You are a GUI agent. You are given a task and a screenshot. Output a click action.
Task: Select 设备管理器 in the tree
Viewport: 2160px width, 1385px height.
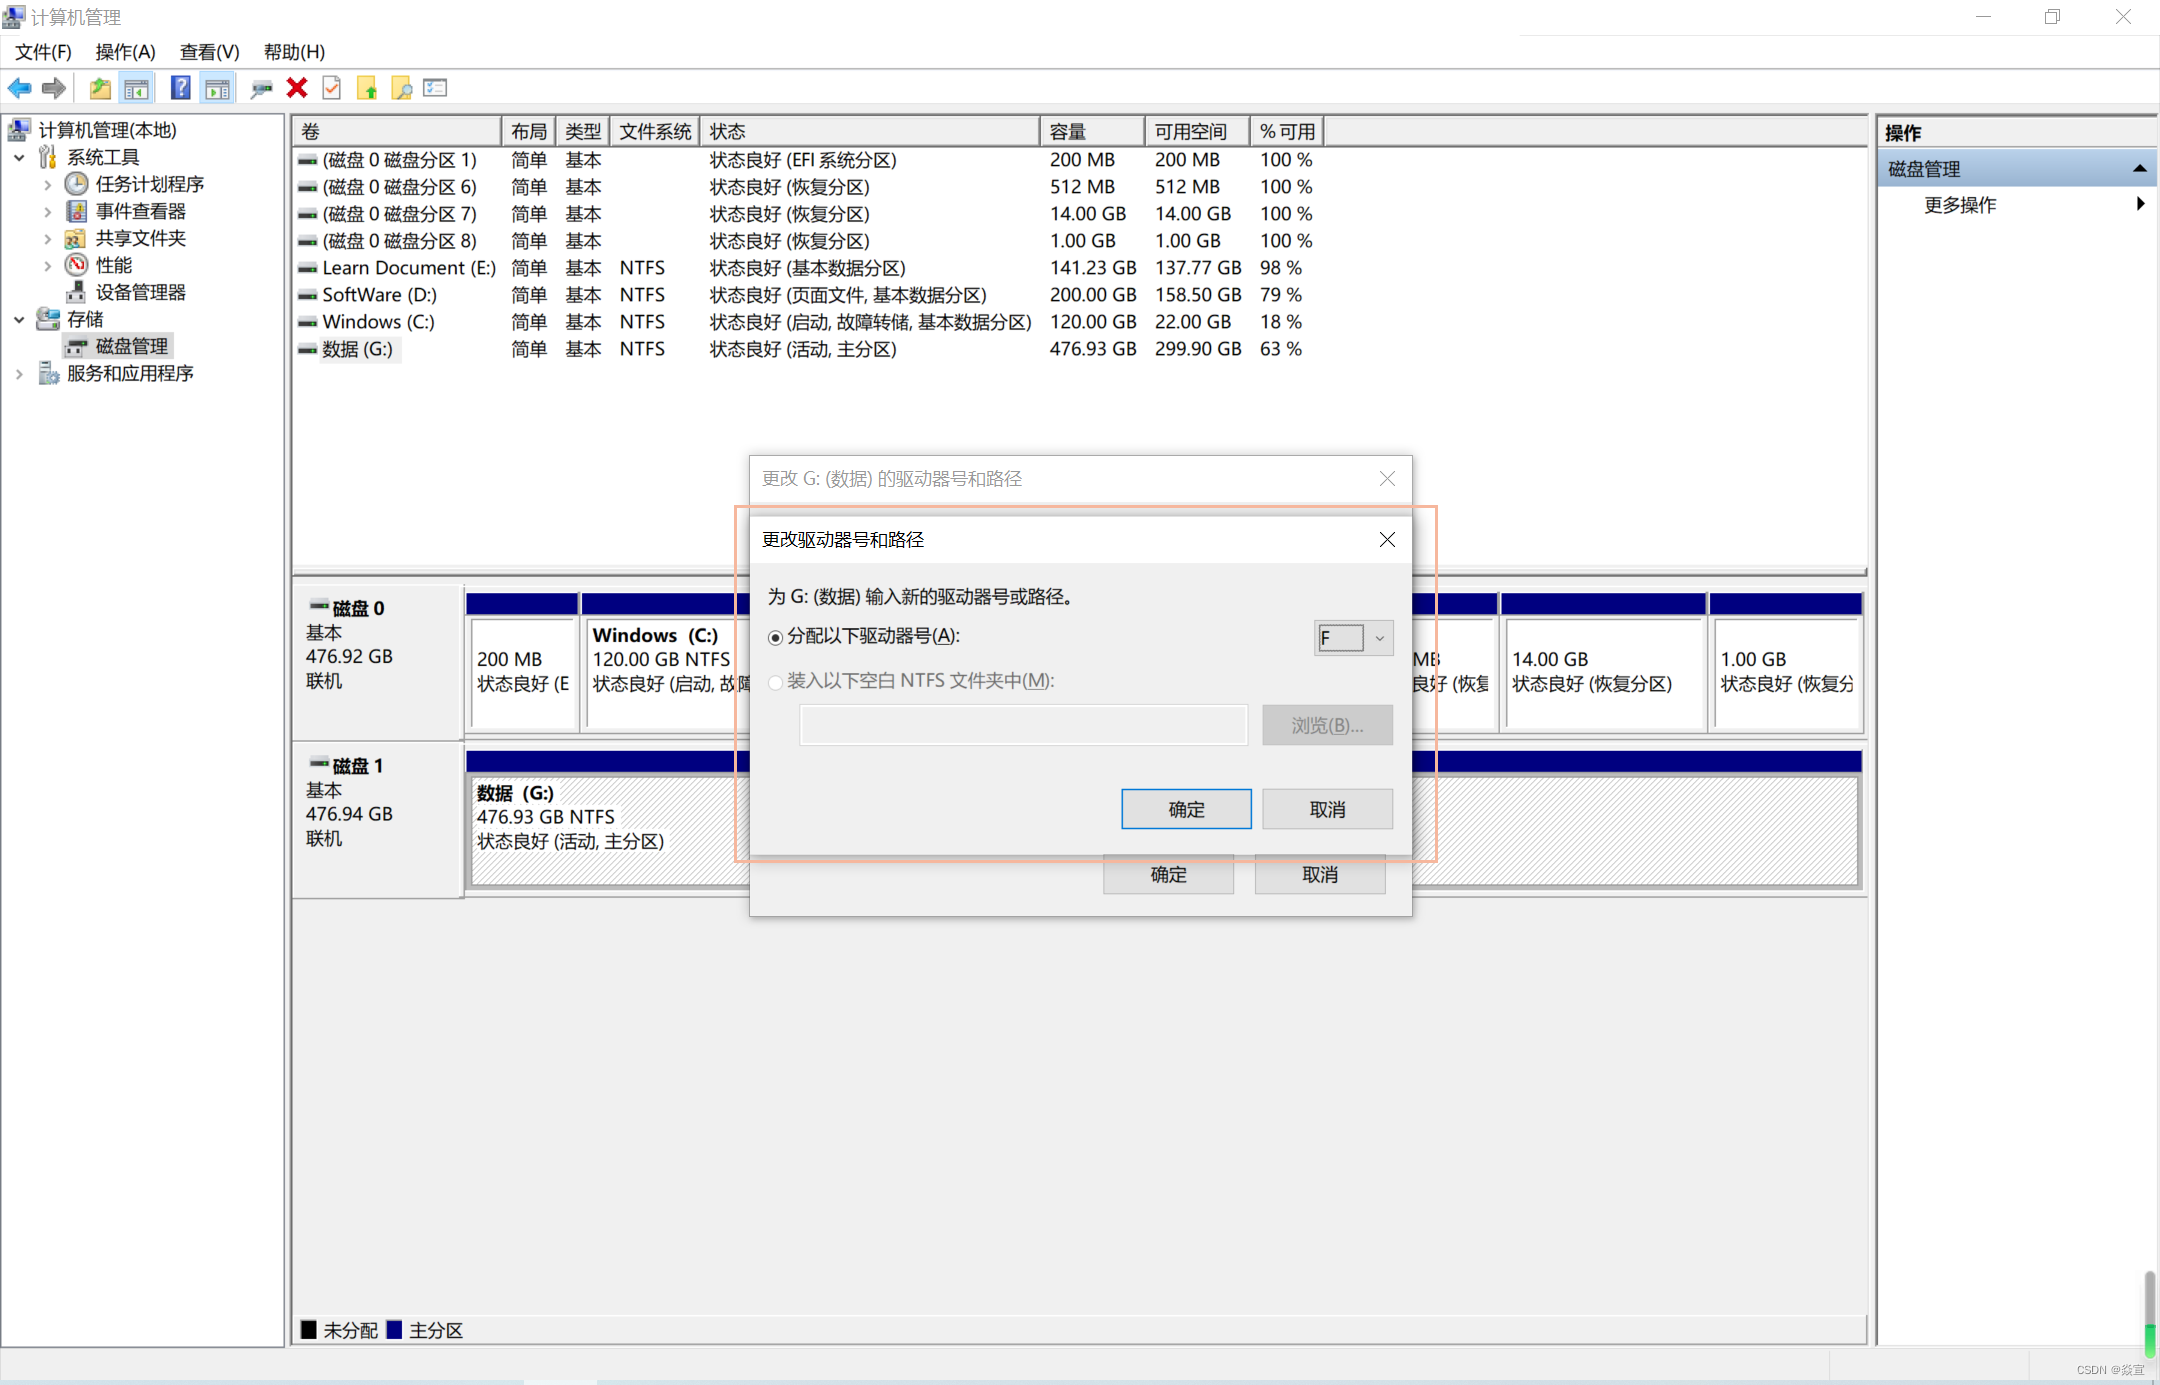tap(140, 292)
